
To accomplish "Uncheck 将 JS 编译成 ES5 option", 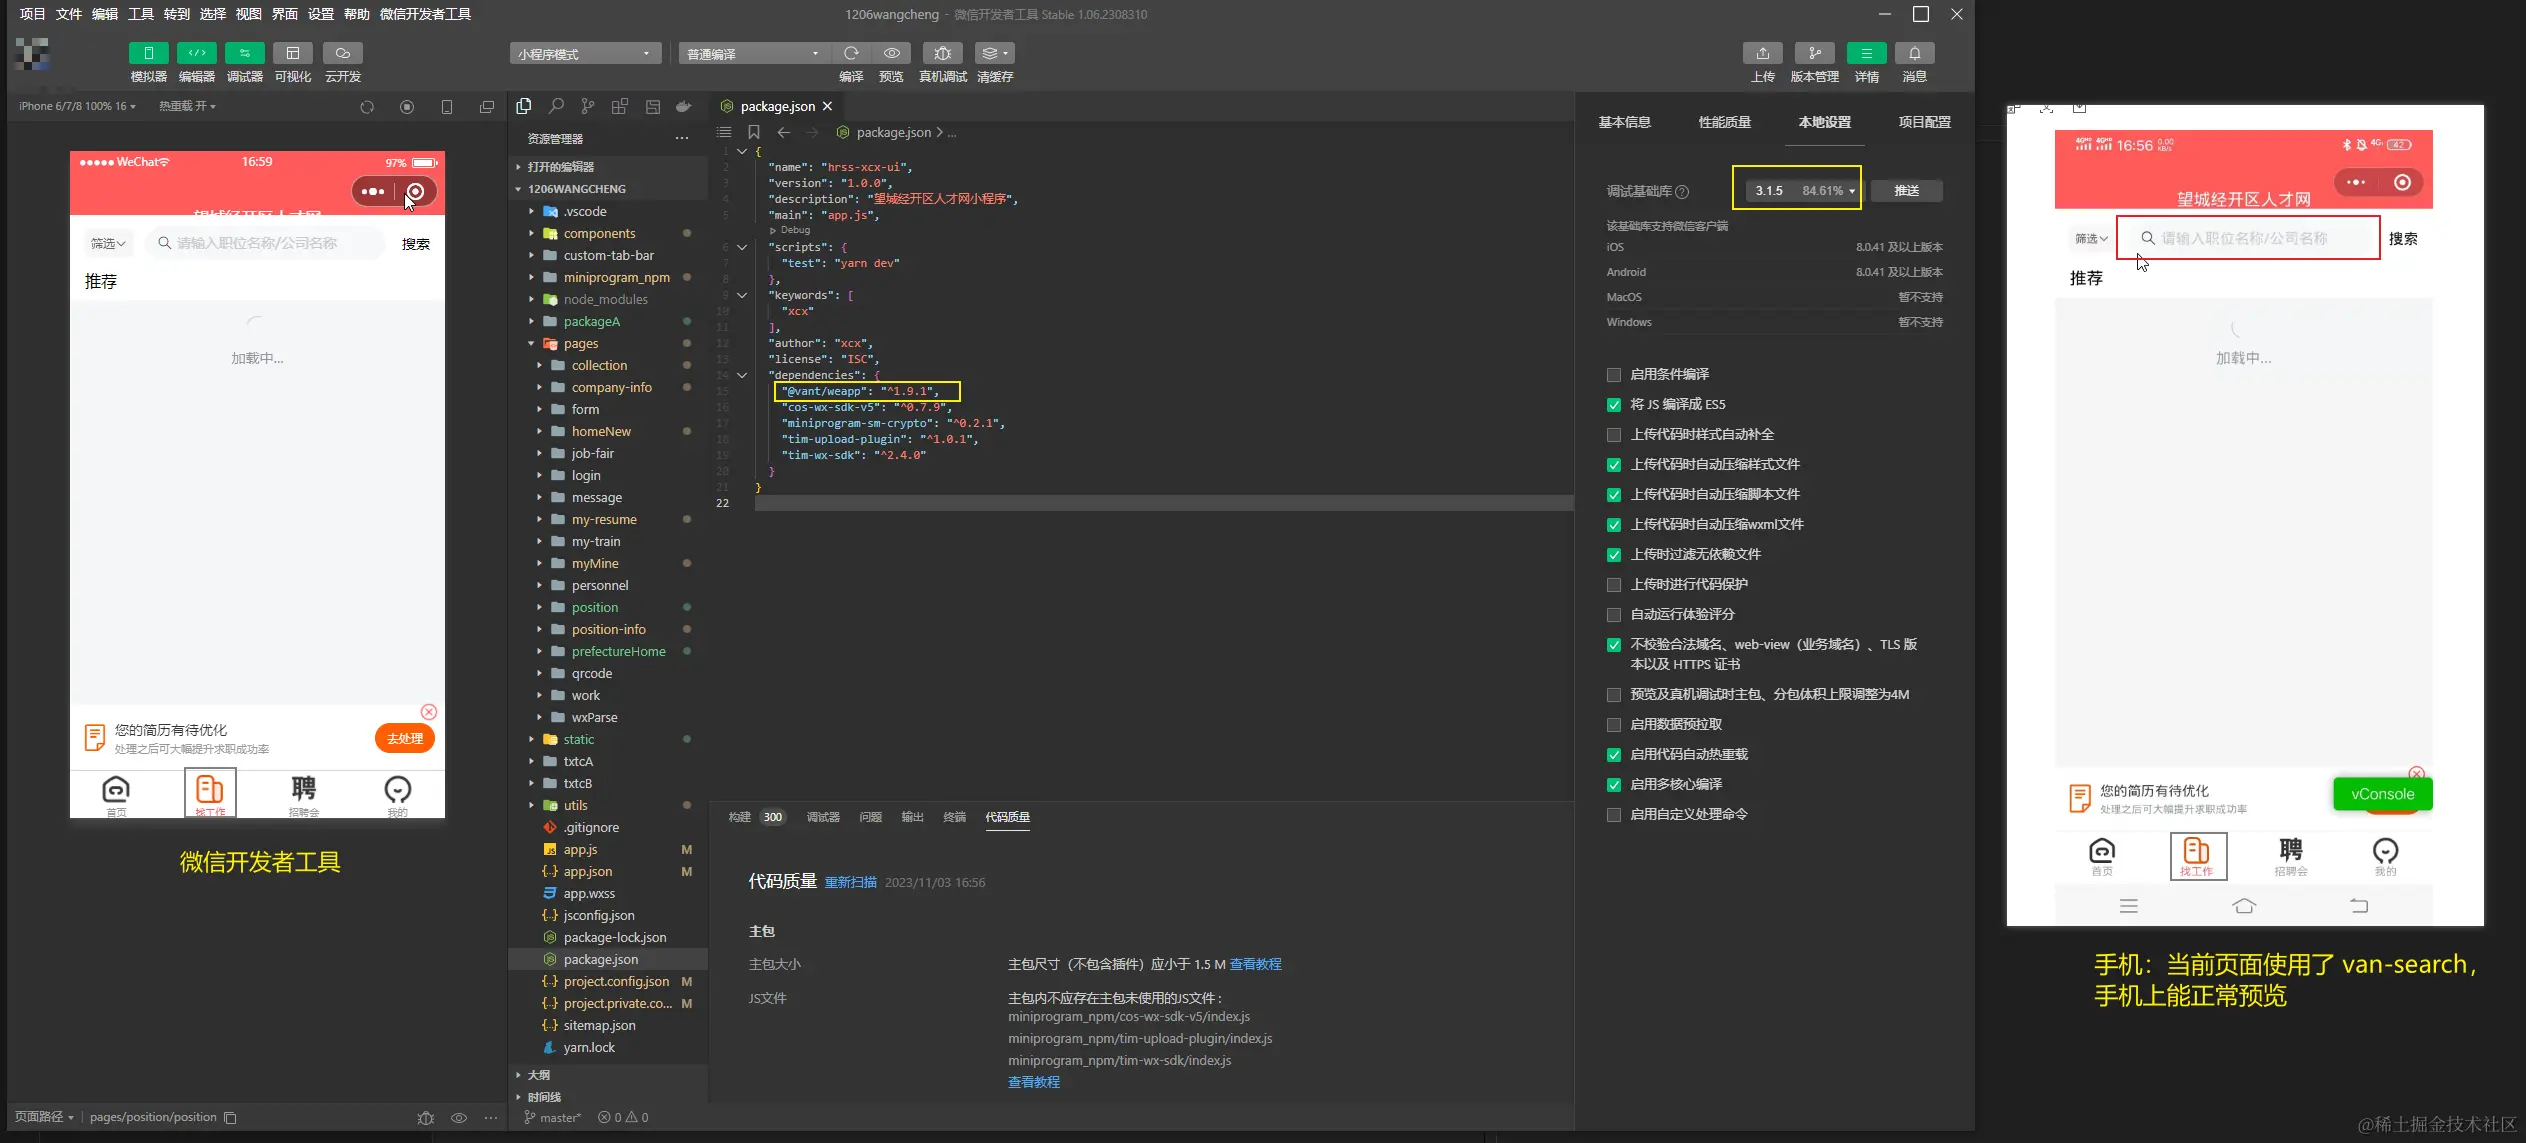I will [x=1613, y=405].
